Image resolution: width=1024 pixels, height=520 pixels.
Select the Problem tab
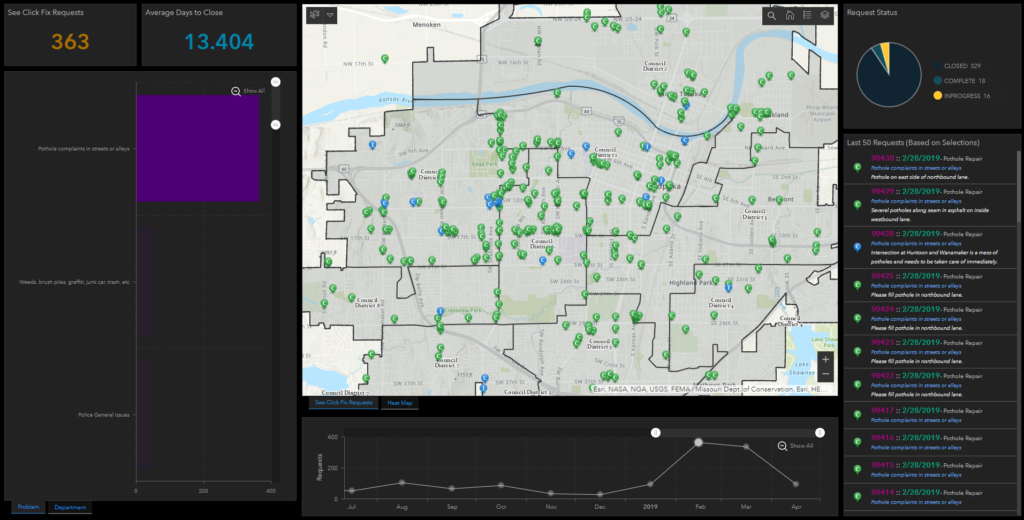point(27,508)
